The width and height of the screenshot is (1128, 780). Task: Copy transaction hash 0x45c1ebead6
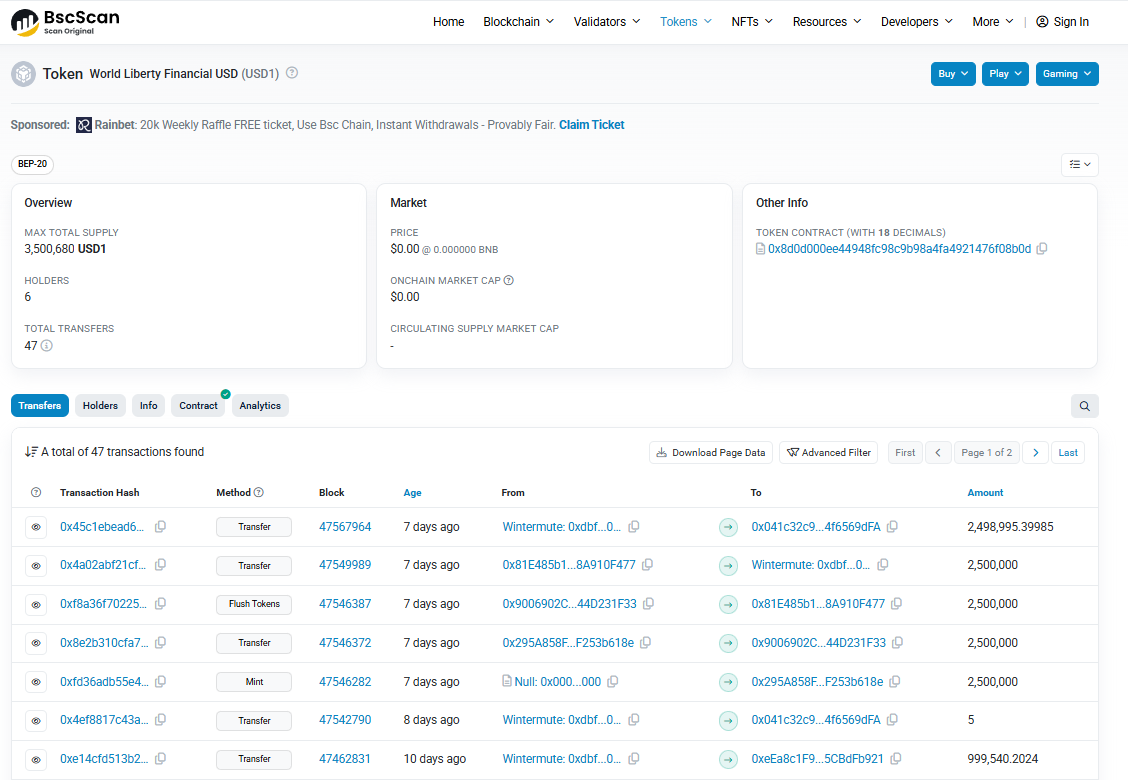[x=160, y=527]
